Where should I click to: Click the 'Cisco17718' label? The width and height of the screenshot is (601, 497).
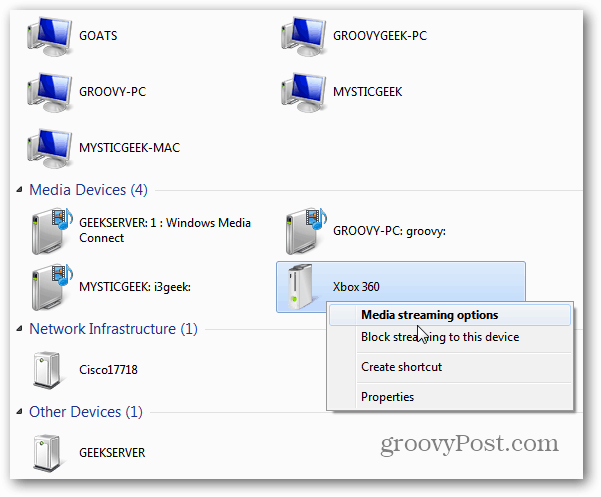108,370
